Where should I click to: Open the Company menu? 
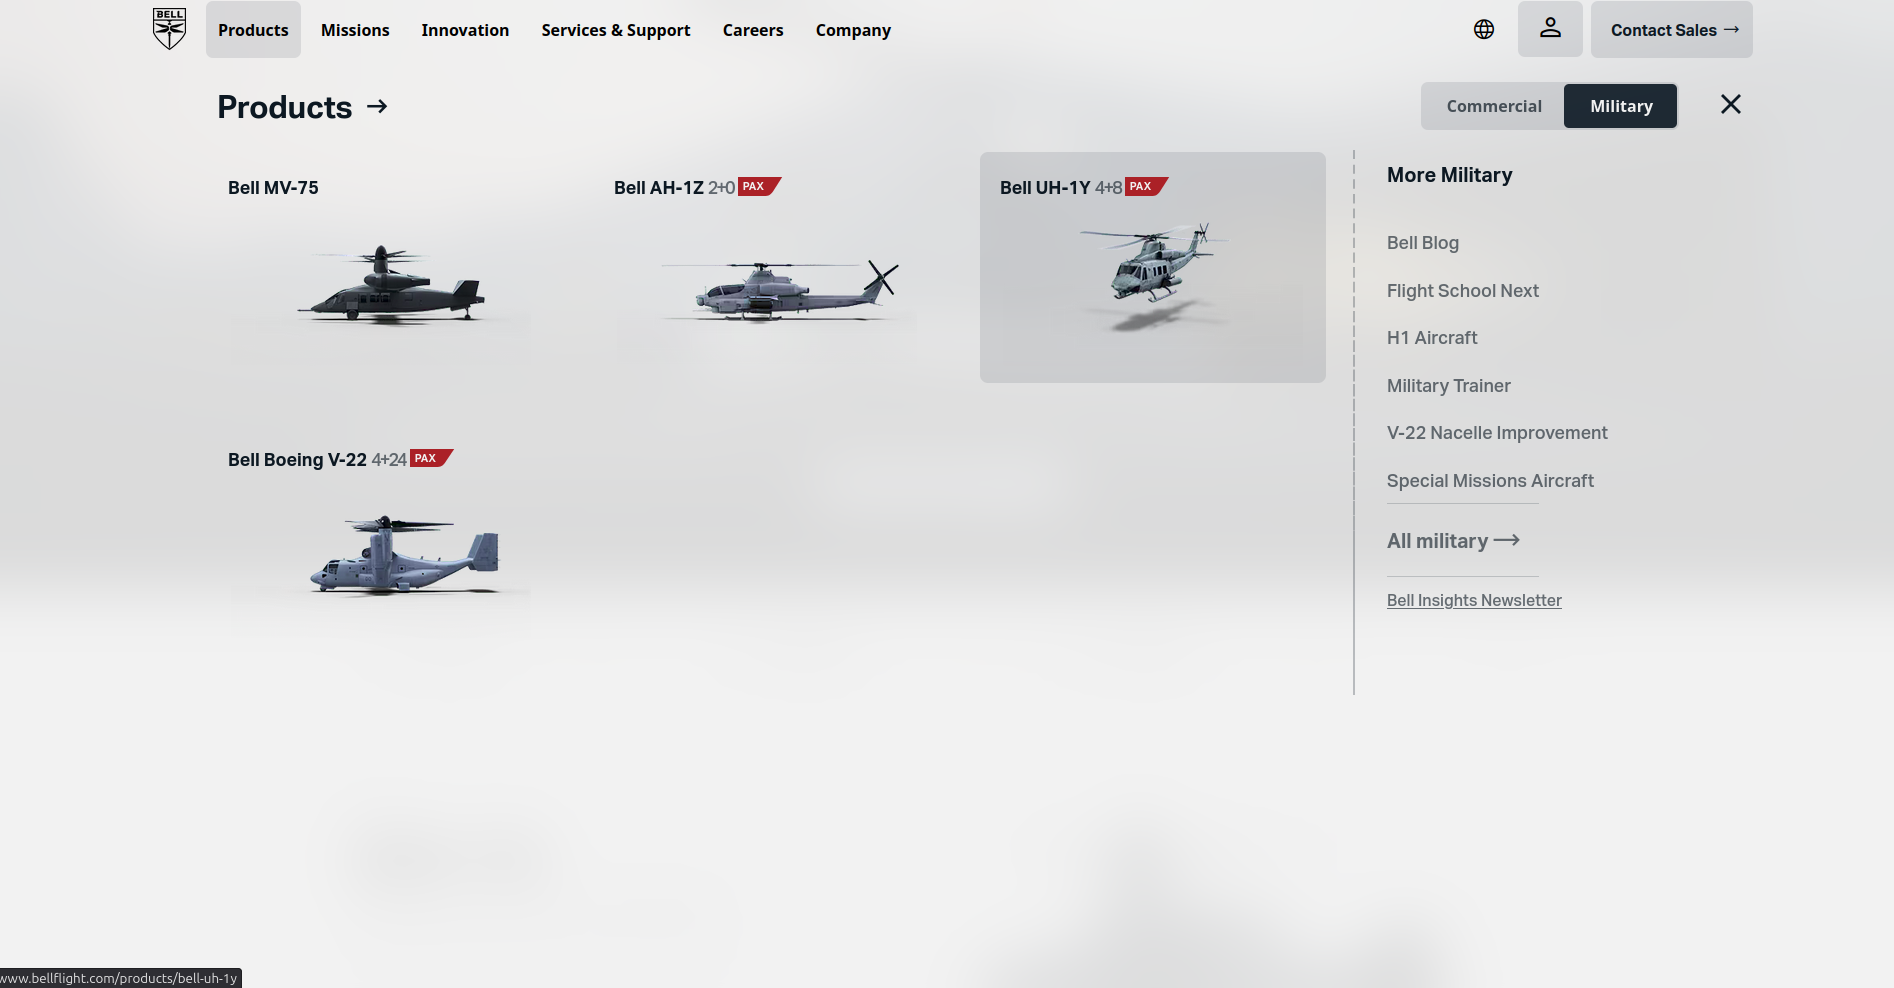(853, 30)
